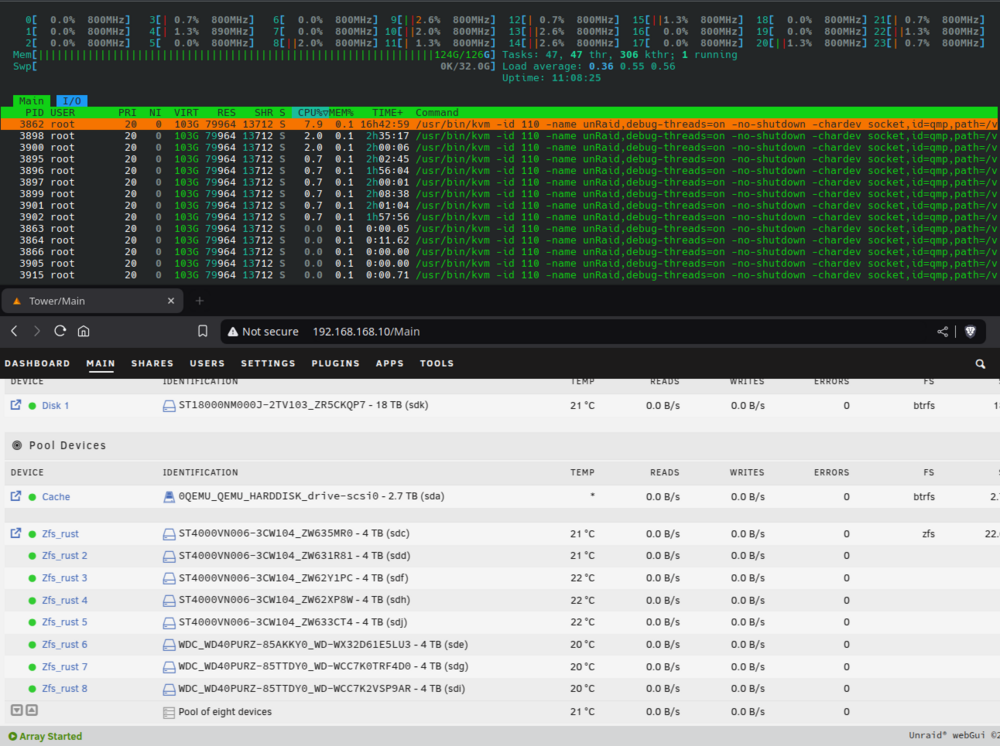Switch to htop Main tab
The image size is (1000, 746).
pyautogui.click(x=31, y=101)
